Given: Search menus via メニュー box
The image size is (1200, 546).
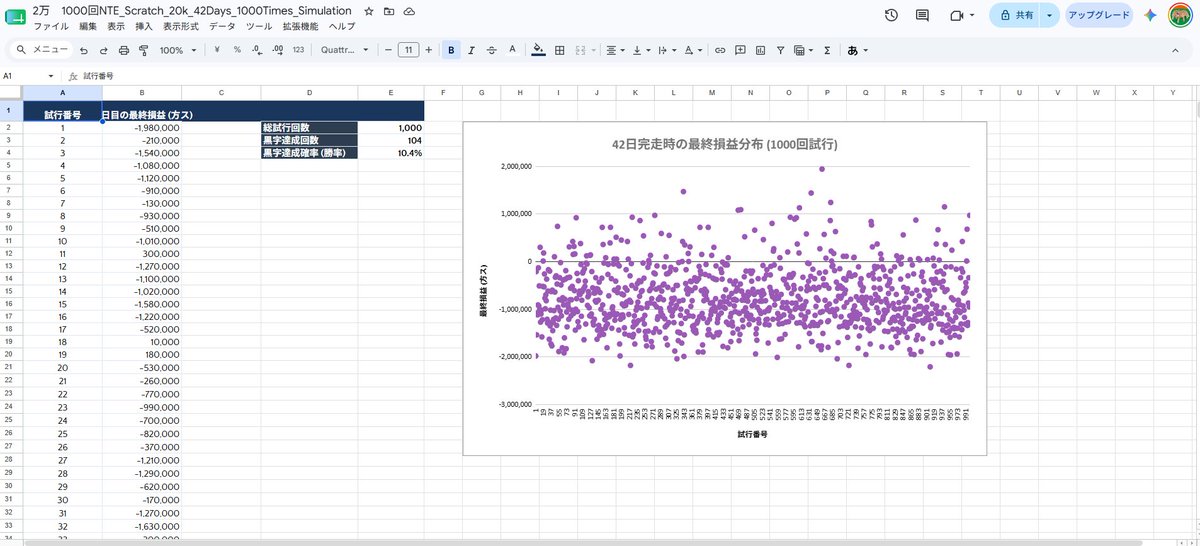Looking at the screenshot, I should pos(40,49).
